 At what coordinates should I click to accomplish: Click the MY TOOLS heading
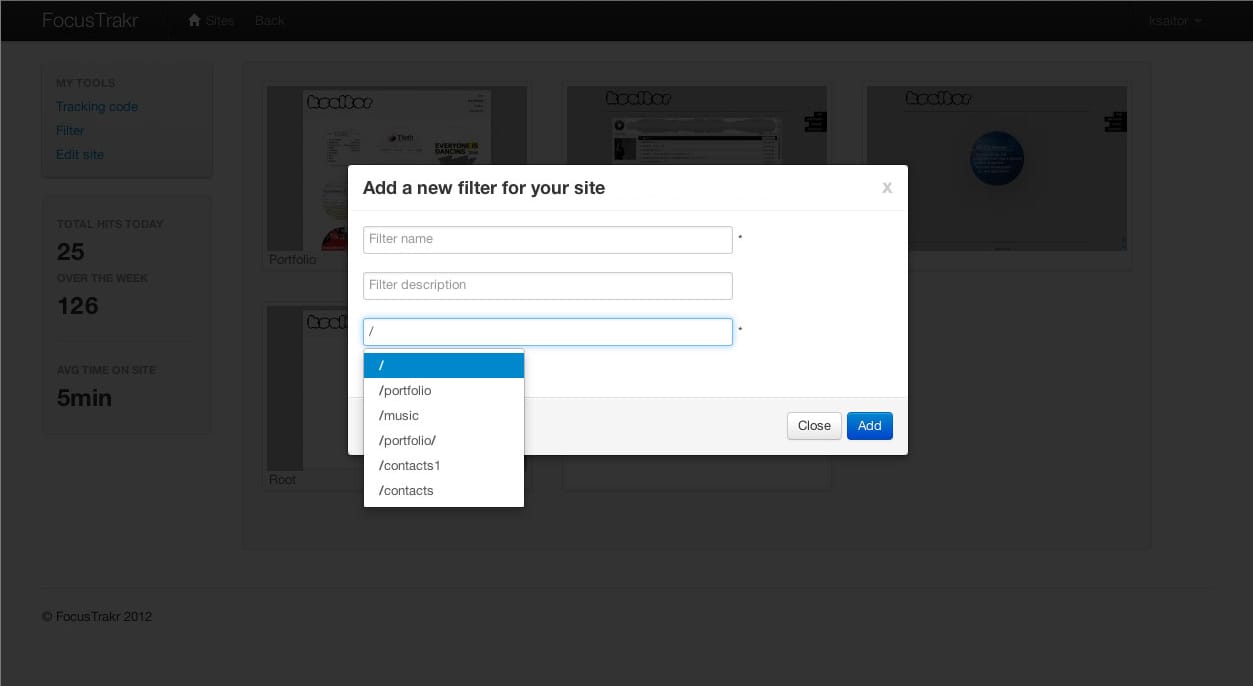pyautogui.click(x=85, y=83)
